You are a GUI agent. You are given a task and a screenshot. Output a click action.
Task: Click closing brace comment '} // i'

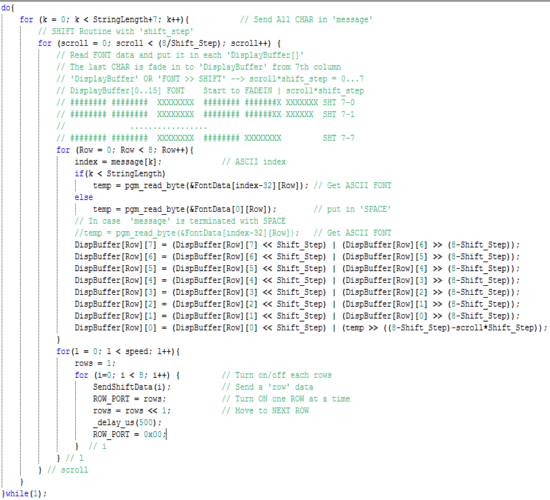[x=90, y=447]
